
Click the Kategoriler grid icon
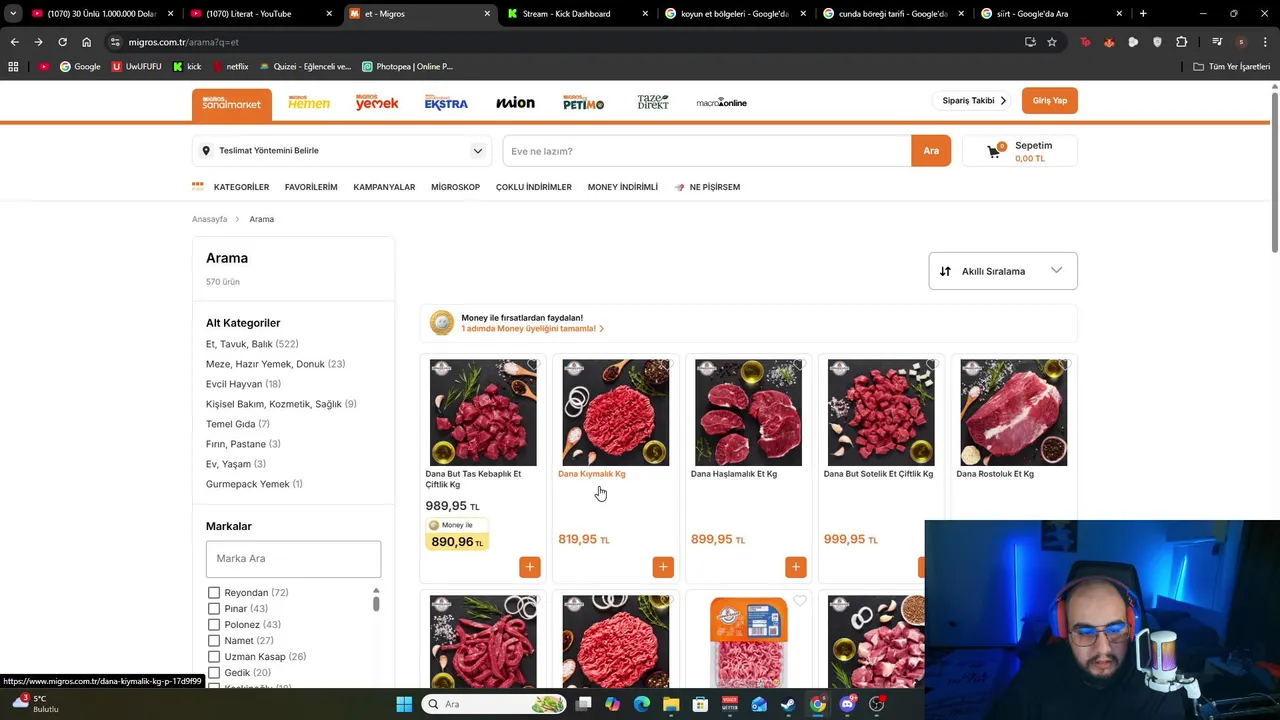coord(198,186)
